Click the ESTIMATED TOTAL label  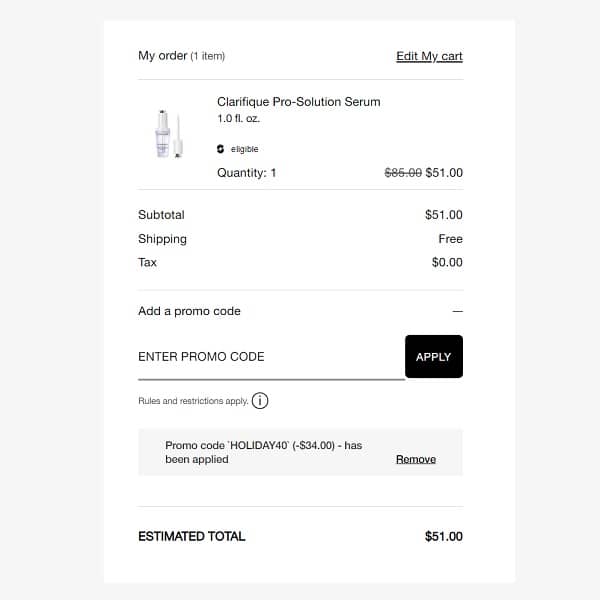pyautogui.click(x=191, y=536)
